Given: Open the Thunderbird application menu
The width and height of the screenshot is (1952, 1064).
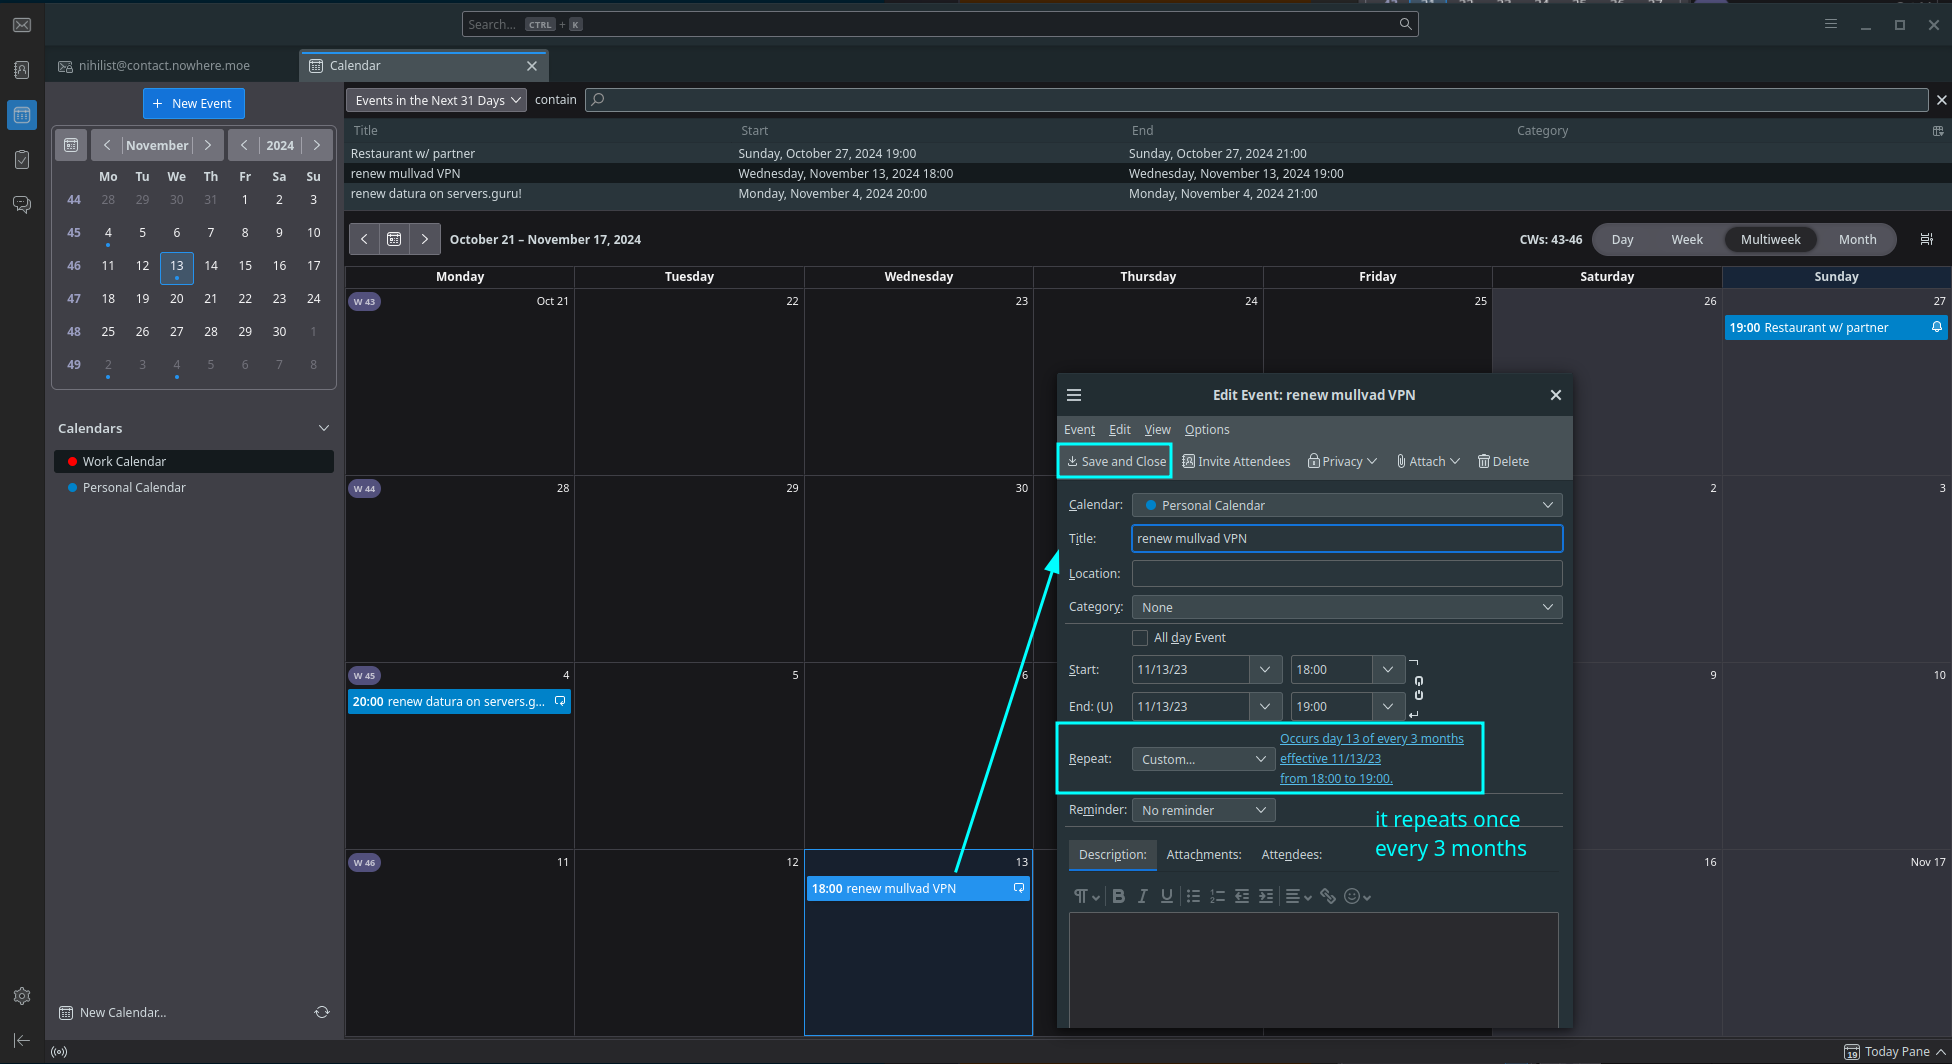Looking at the screenshot, I should point(1831,24).
